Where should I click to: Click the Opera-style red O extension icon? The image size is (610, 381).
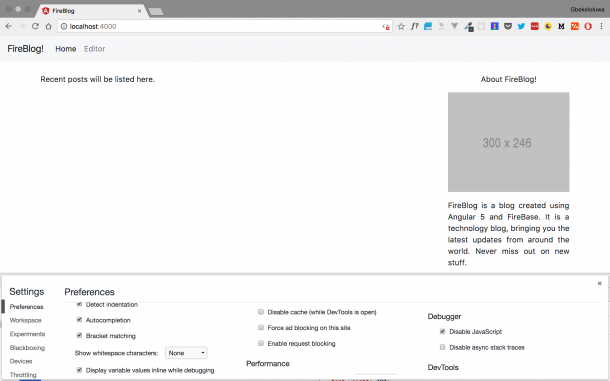pos(588,26)
